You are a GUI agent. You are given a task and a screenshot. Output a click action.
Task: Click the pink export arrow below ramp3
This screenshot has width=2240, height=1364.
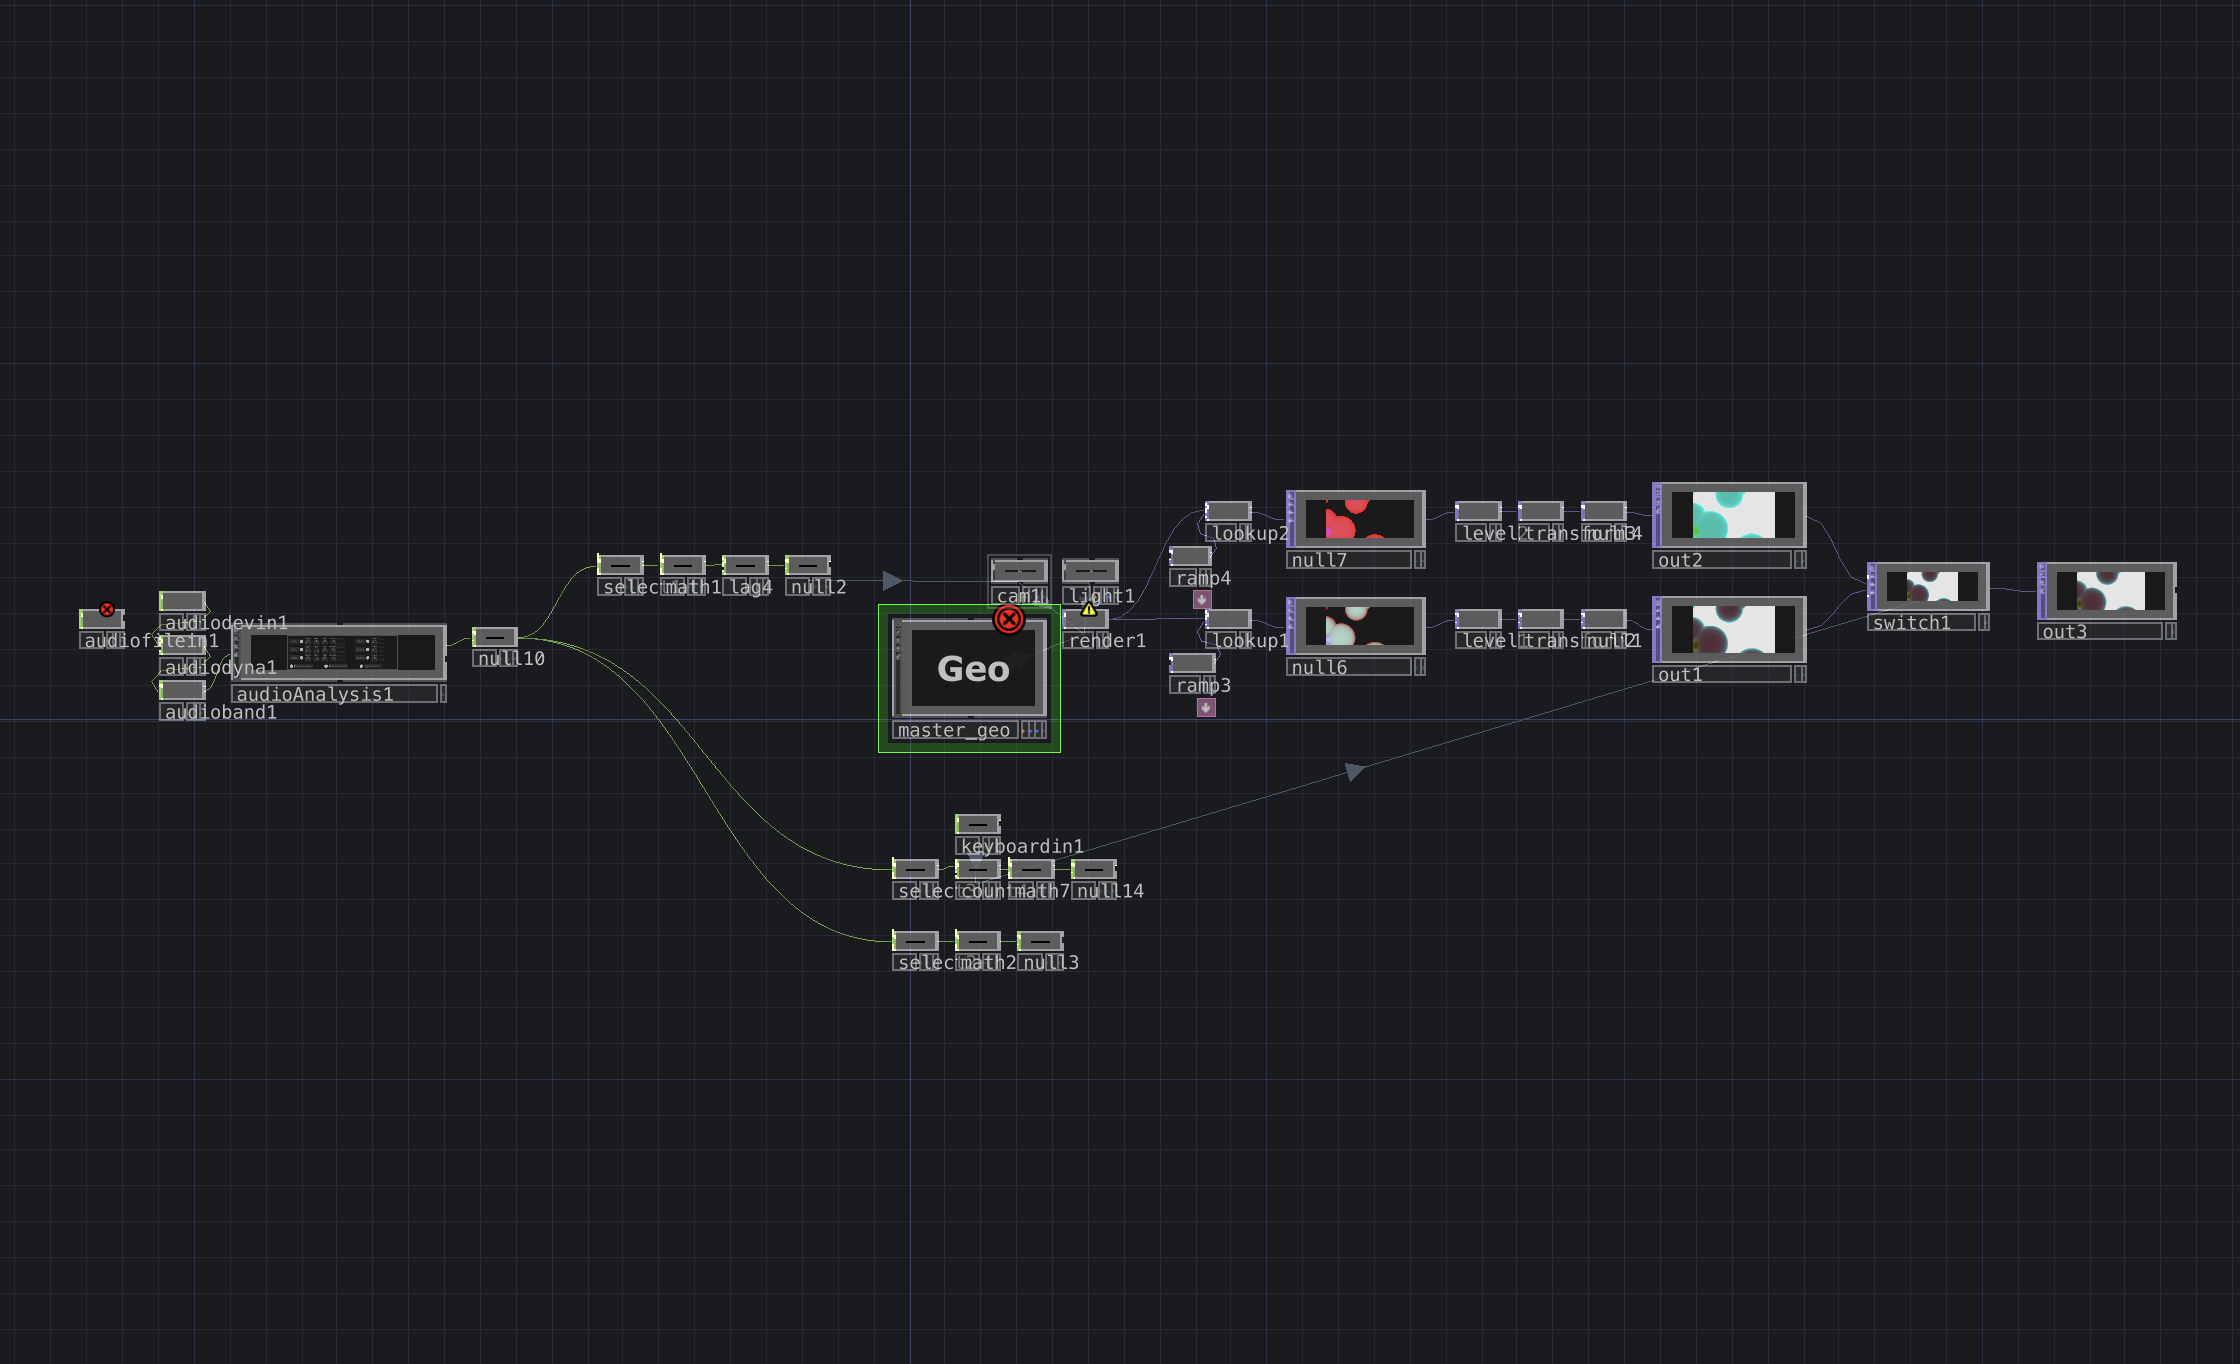coord(1206,709)
